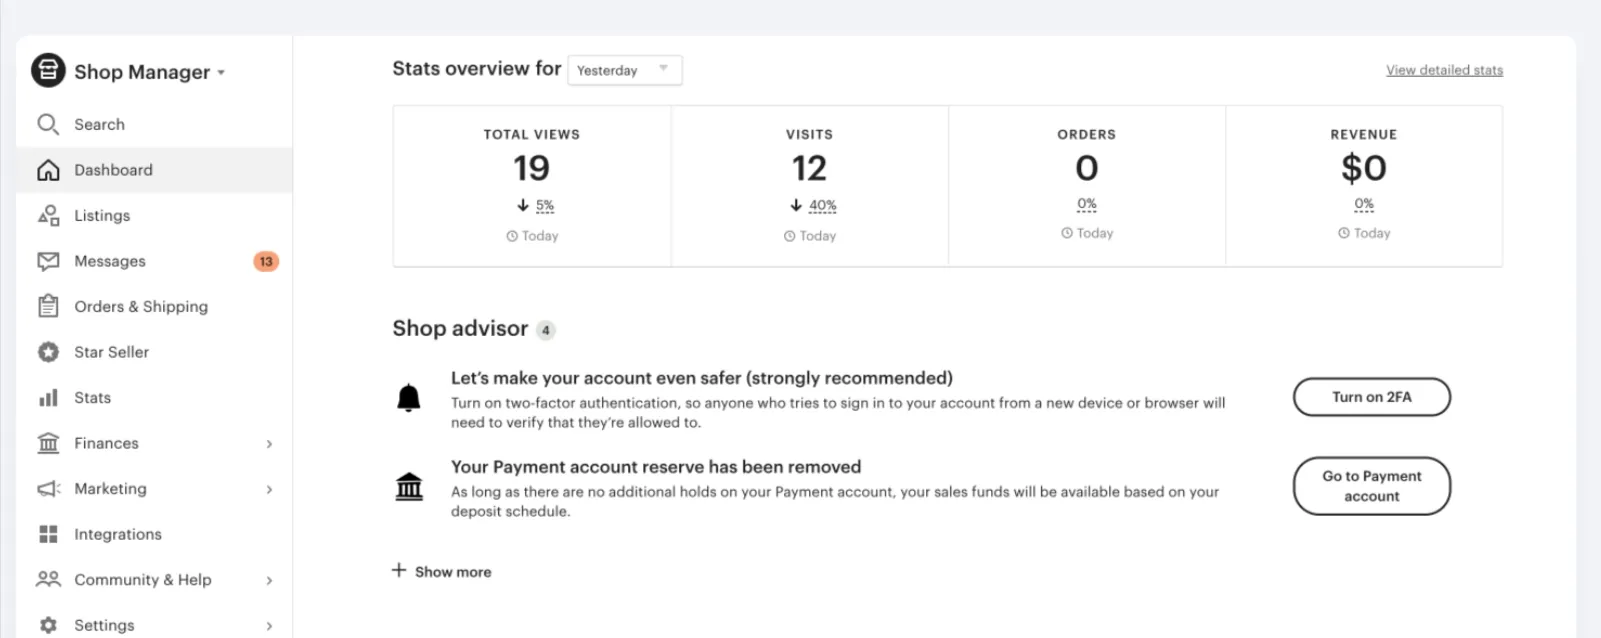
Task: Click 'Your Payment account reserve has been removed' heading
Action: click(x=656, y=467)
